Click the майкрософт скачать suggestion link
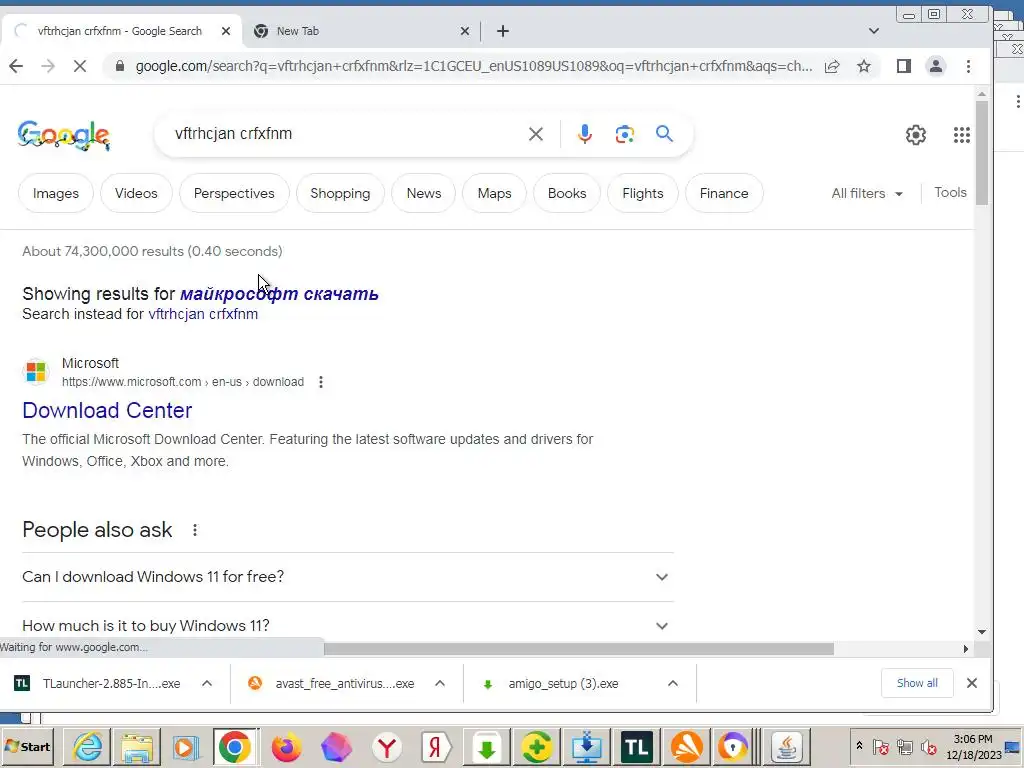 [279, 294]
